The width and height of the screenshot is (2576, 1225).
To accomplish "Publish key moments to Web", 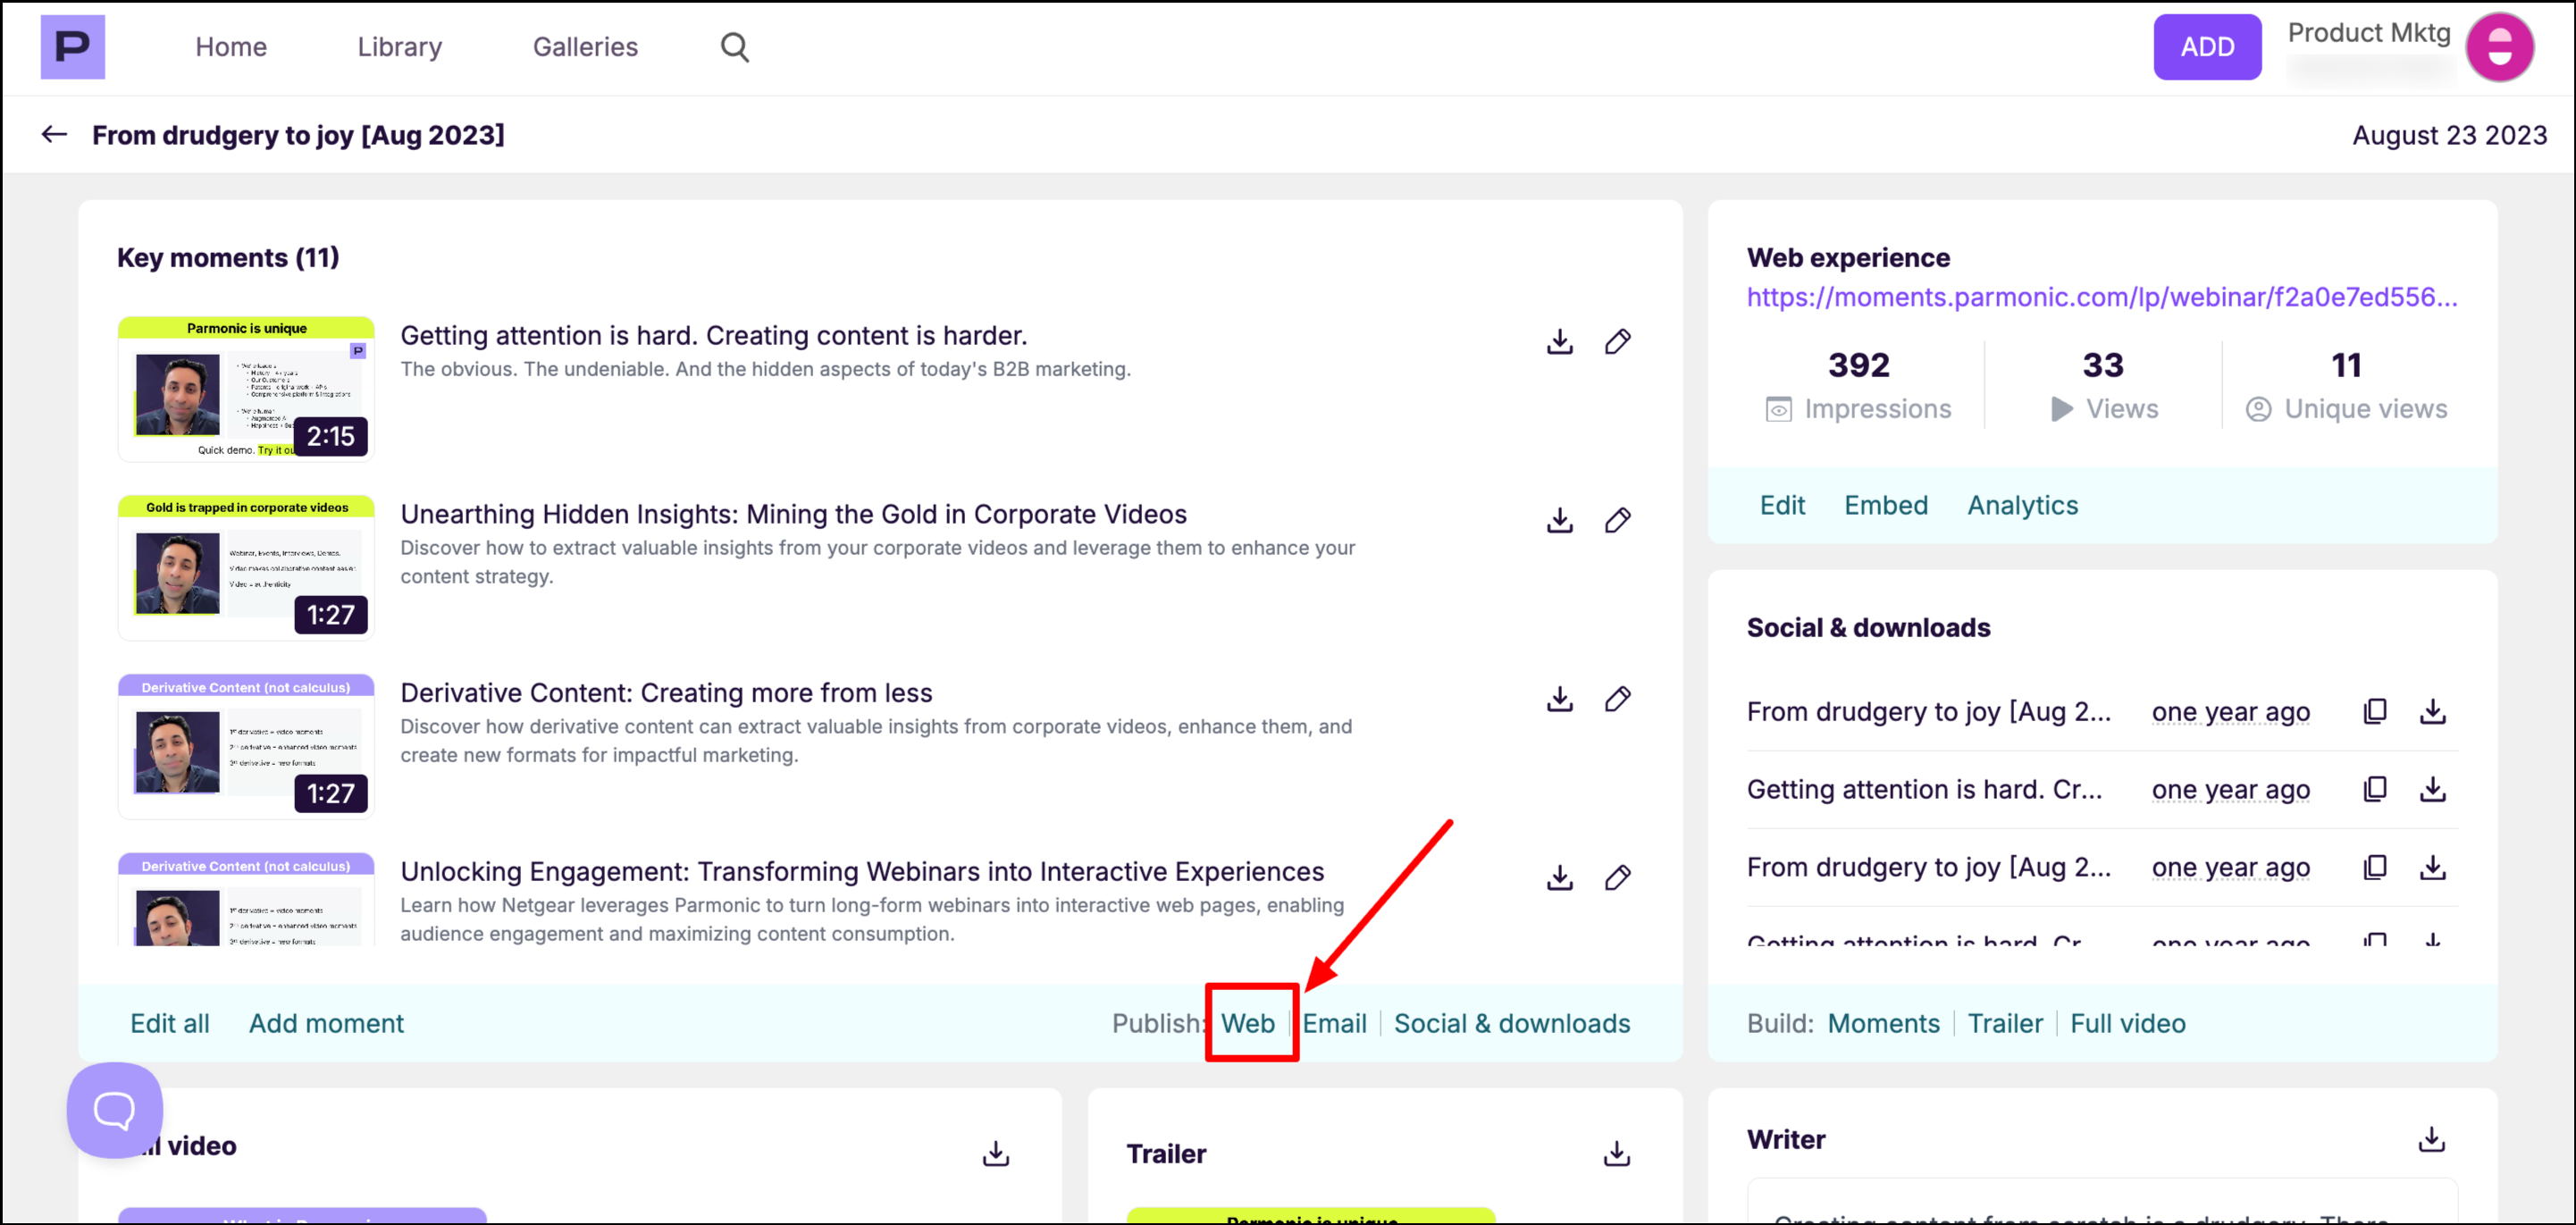I will point(1247,1023).
